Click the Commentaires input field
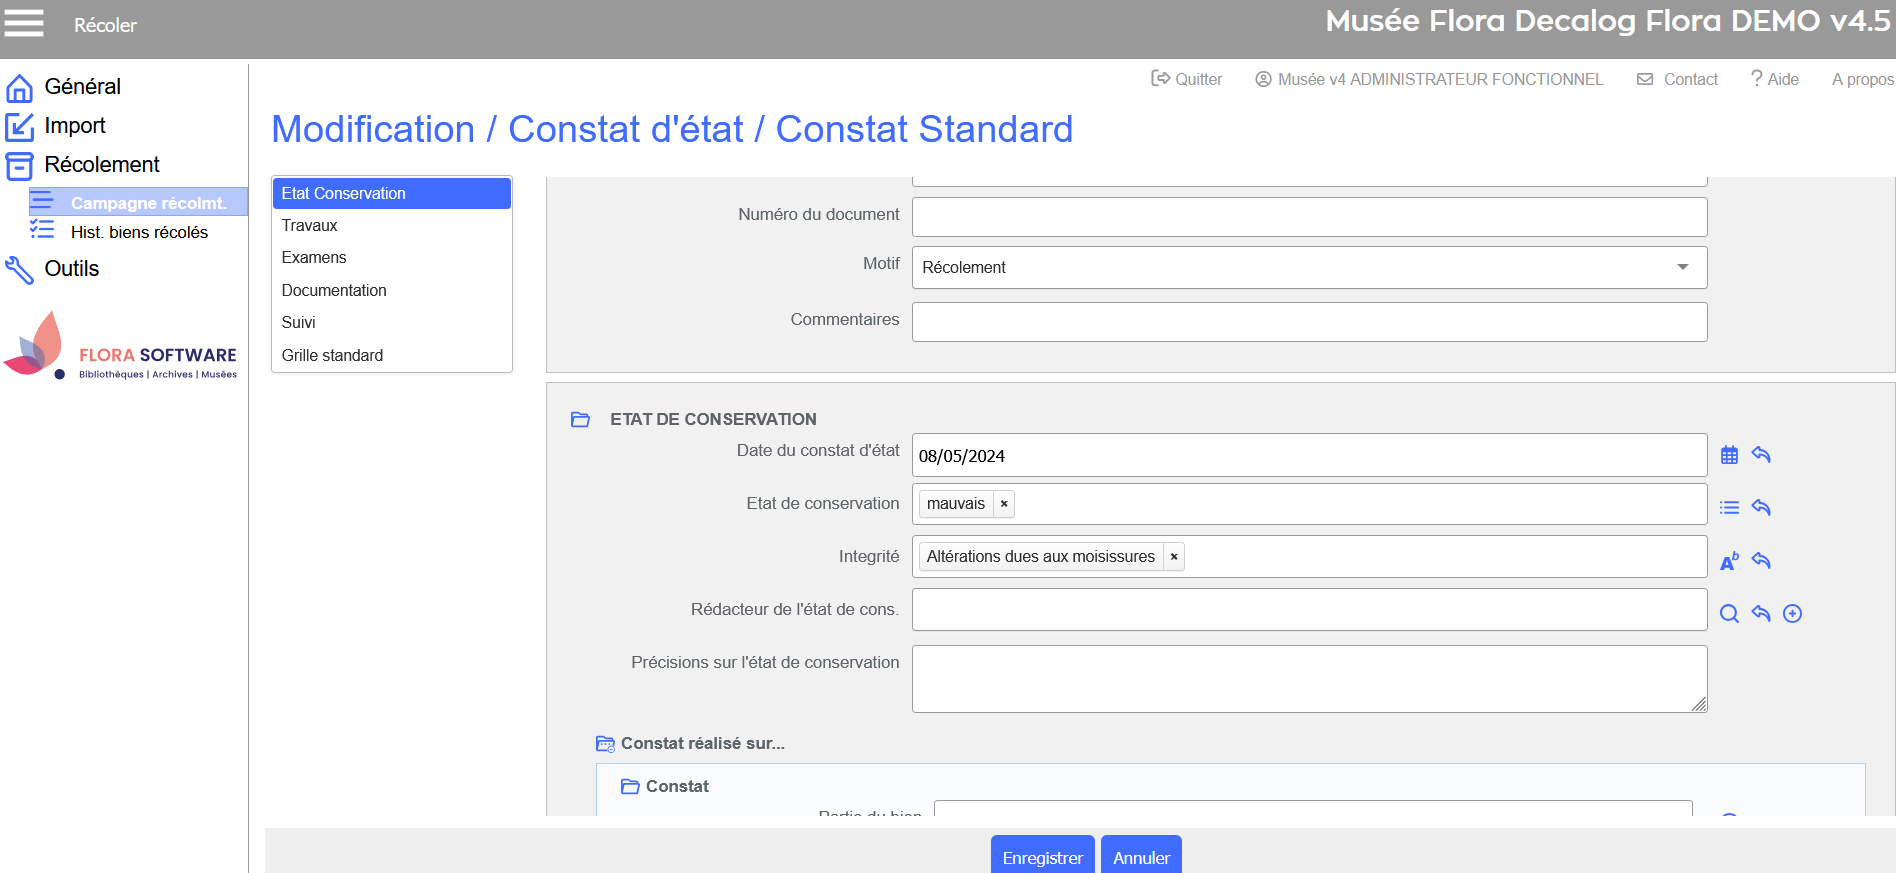This screenshot has height=873, width=1896. click(1308, 322)
